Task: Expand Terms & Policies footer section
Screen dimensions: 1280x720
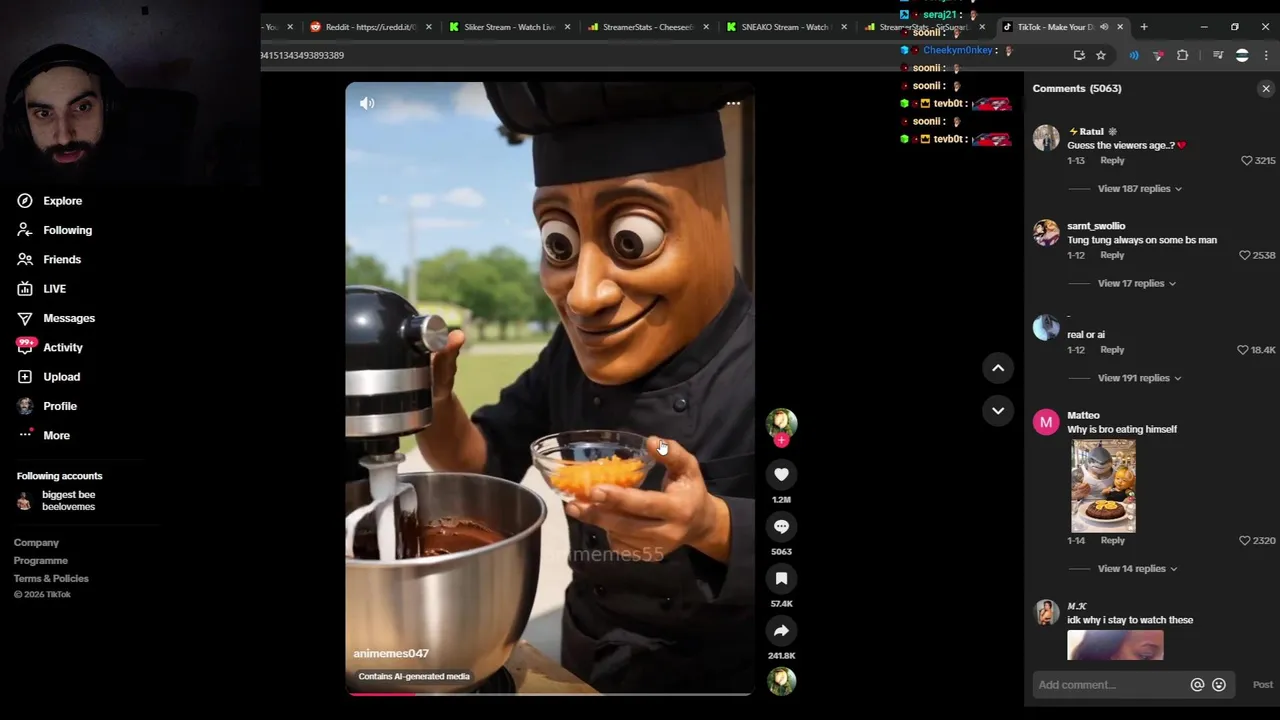Action: coord(51,579)
